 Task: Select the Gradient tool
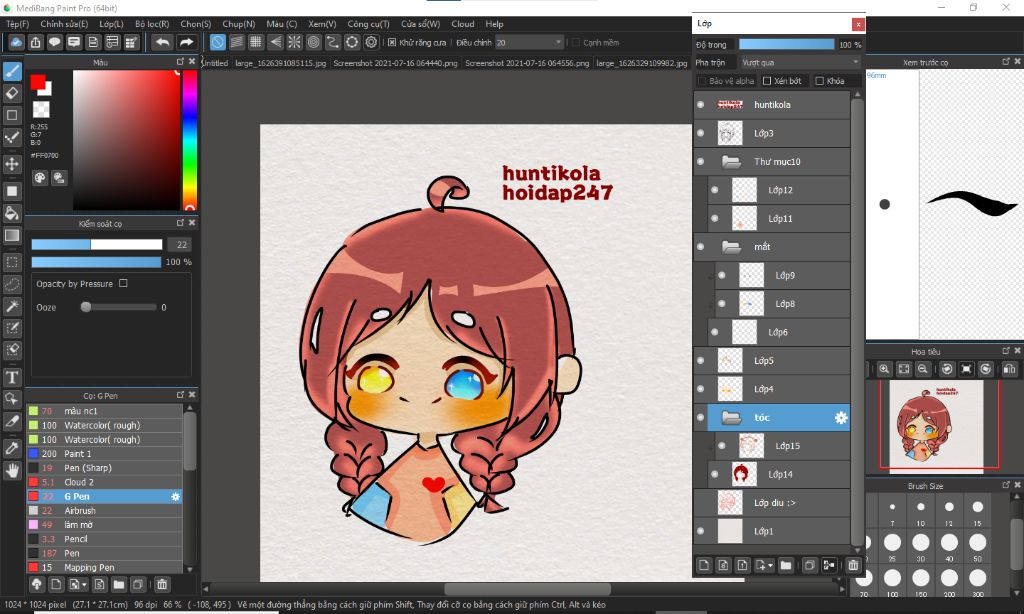(12, 235)
